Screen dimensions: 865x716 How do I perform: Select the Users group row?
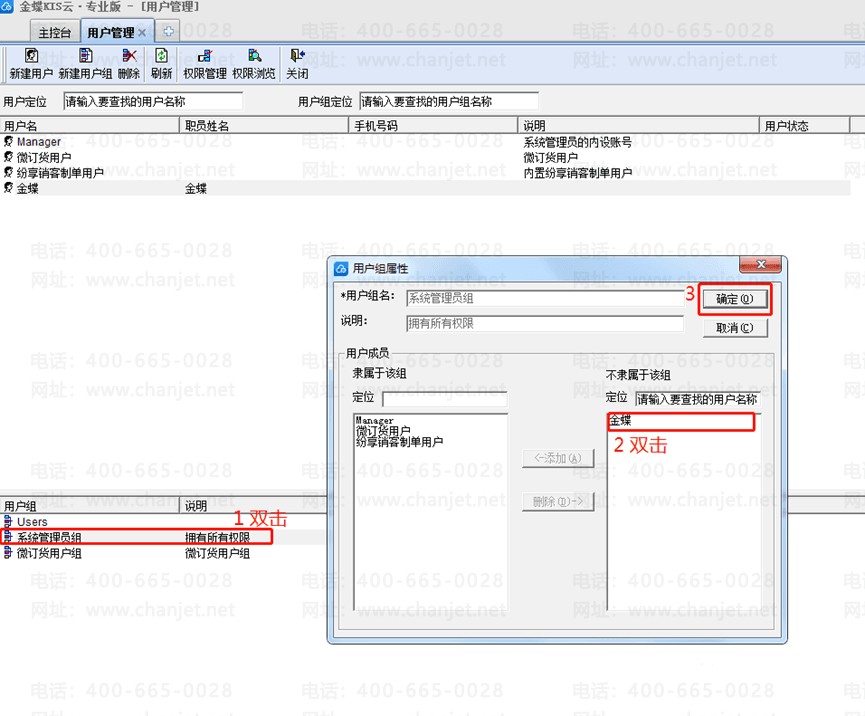(32, 522)
